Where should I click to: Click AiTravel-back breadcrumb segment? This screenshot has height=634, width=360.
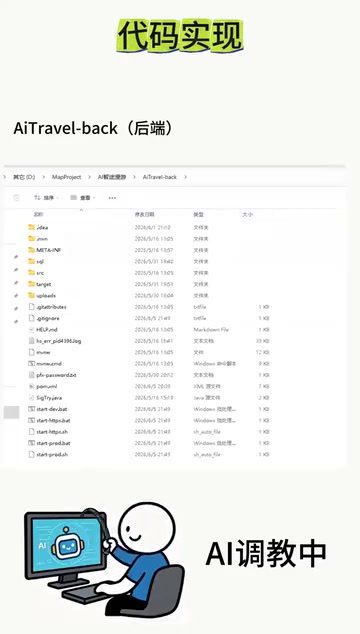160,177
